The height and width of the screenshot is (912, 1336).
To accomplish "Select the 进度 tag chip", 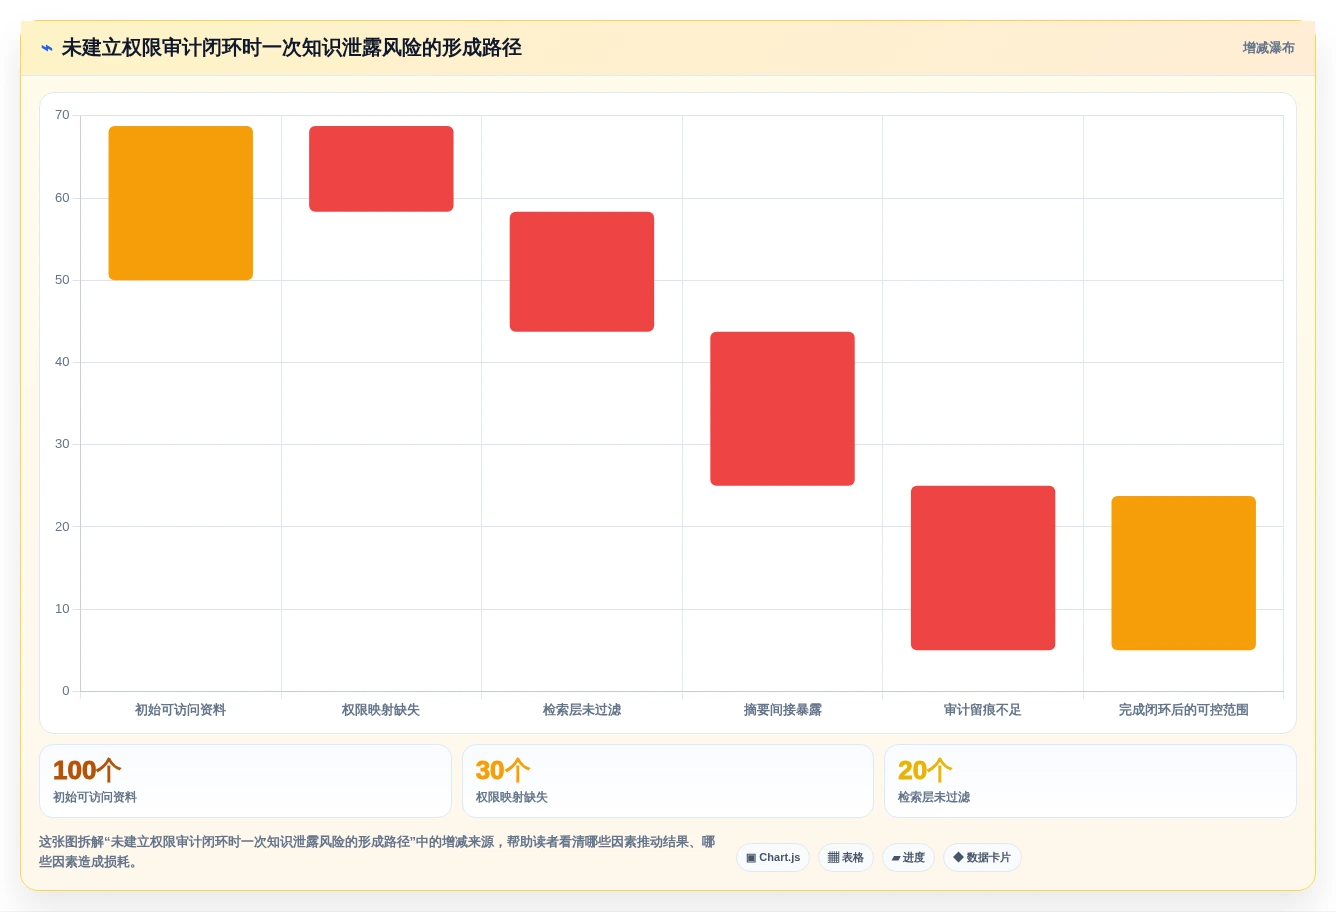I will coord(908,858).
